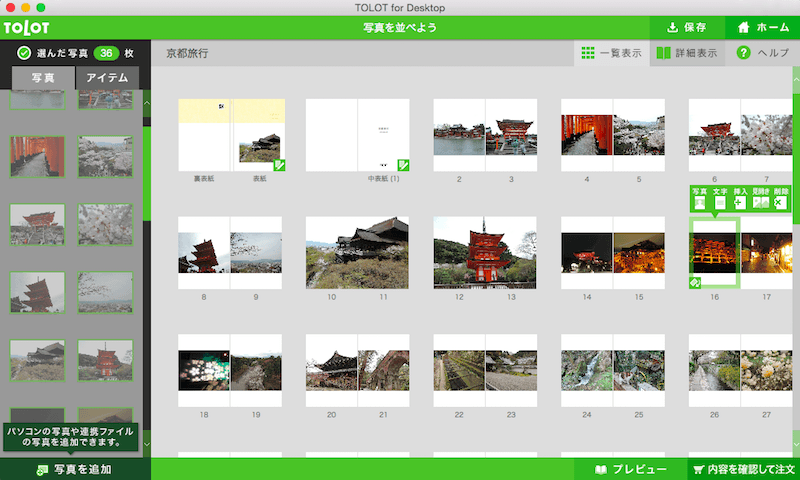The image size is (800, 480).
Task: Select page 19 valley view photo
Action: 256,370
